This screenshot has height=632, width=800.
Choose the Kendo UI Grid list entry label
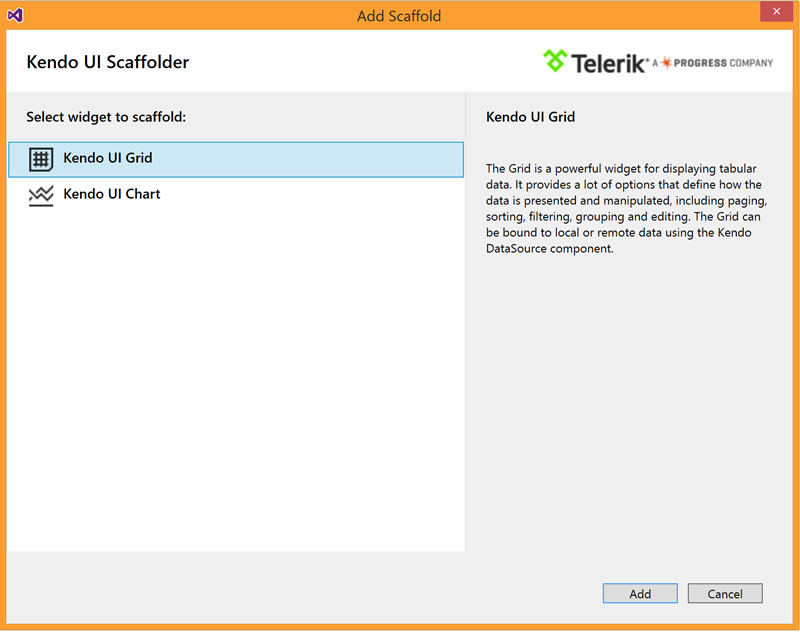coord(108,158)
